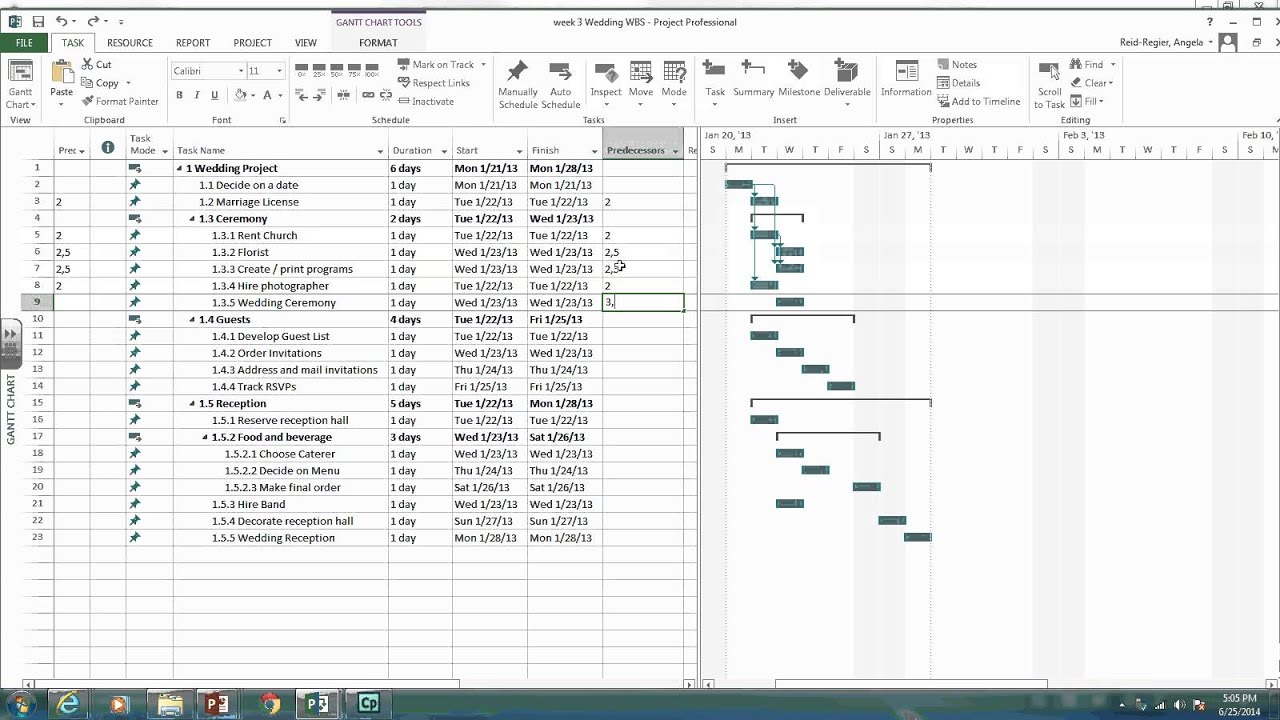
Task: Collapse the 1.4 Guests summary task
Action: click(x=193, y=320)
